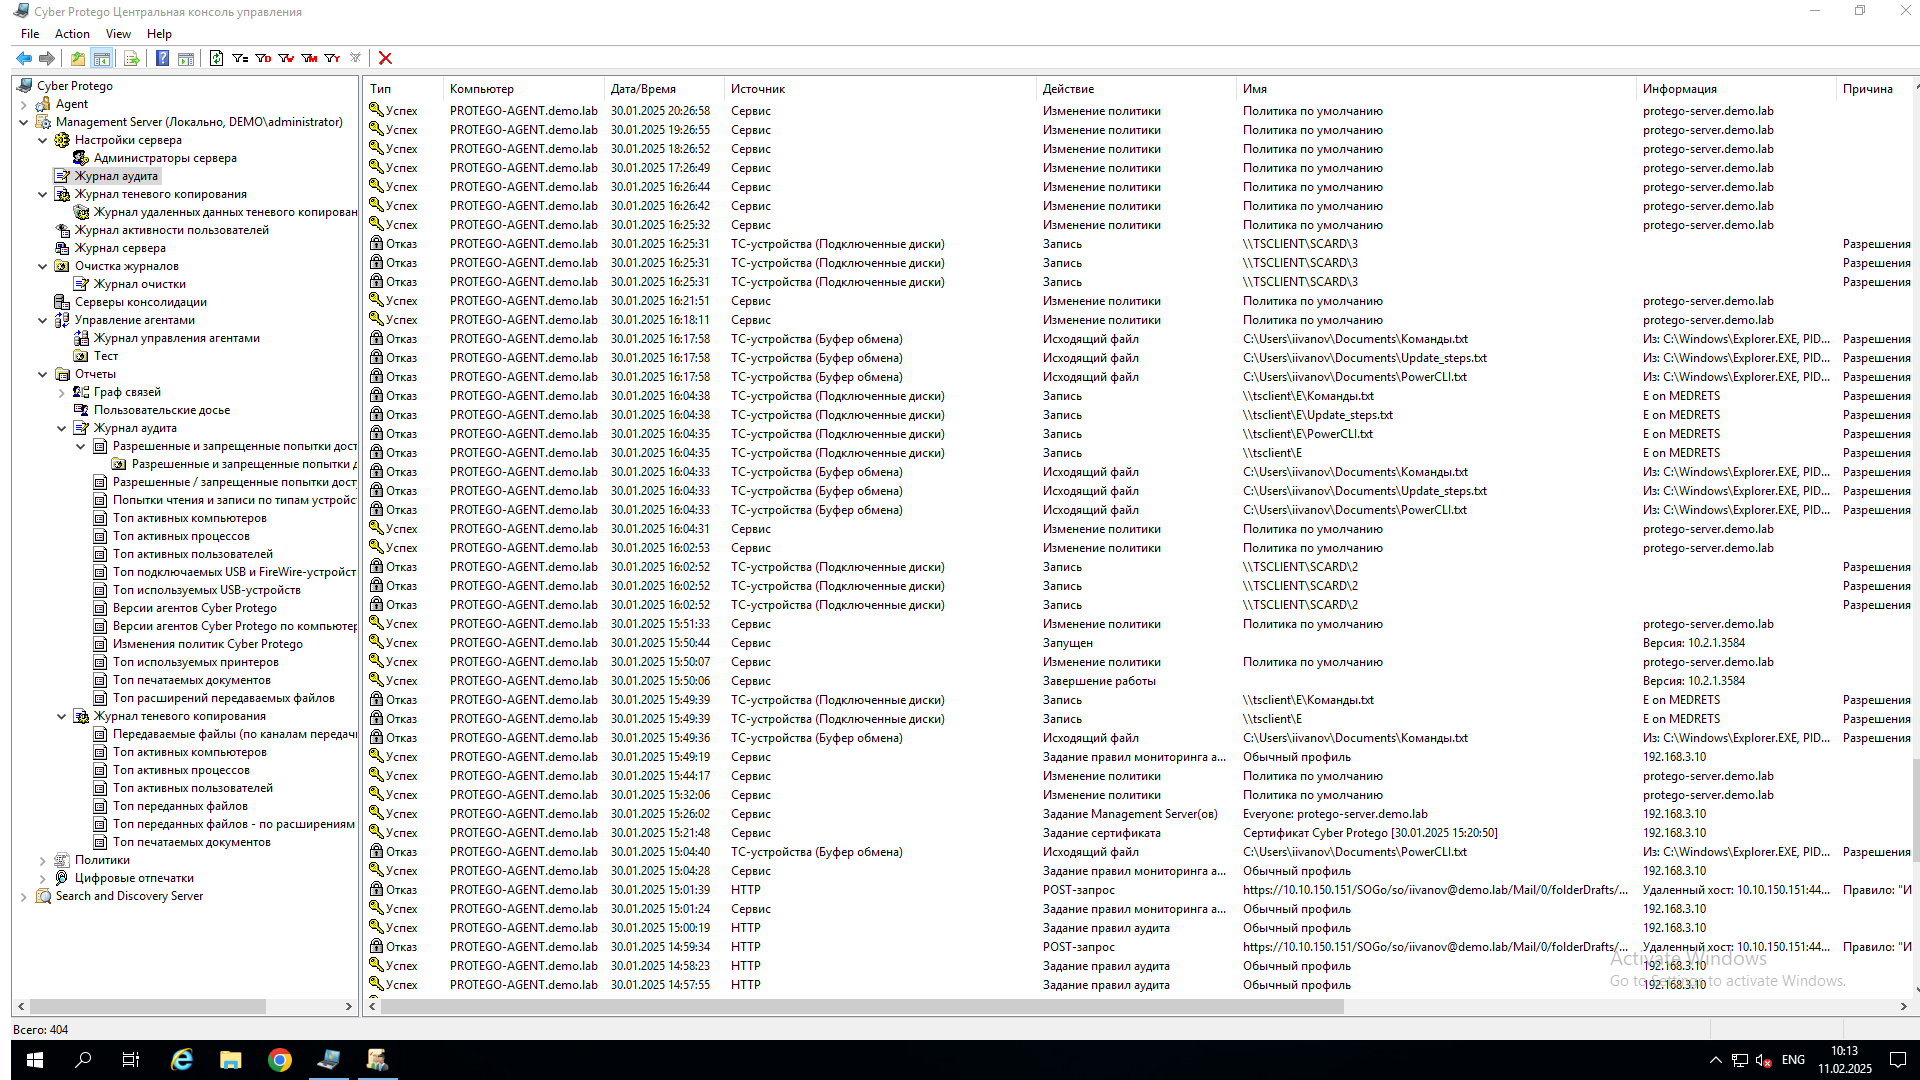Toggle the Show/Hide console tree icon
The image size is (1920, 1080).
(x=101, y=58)
